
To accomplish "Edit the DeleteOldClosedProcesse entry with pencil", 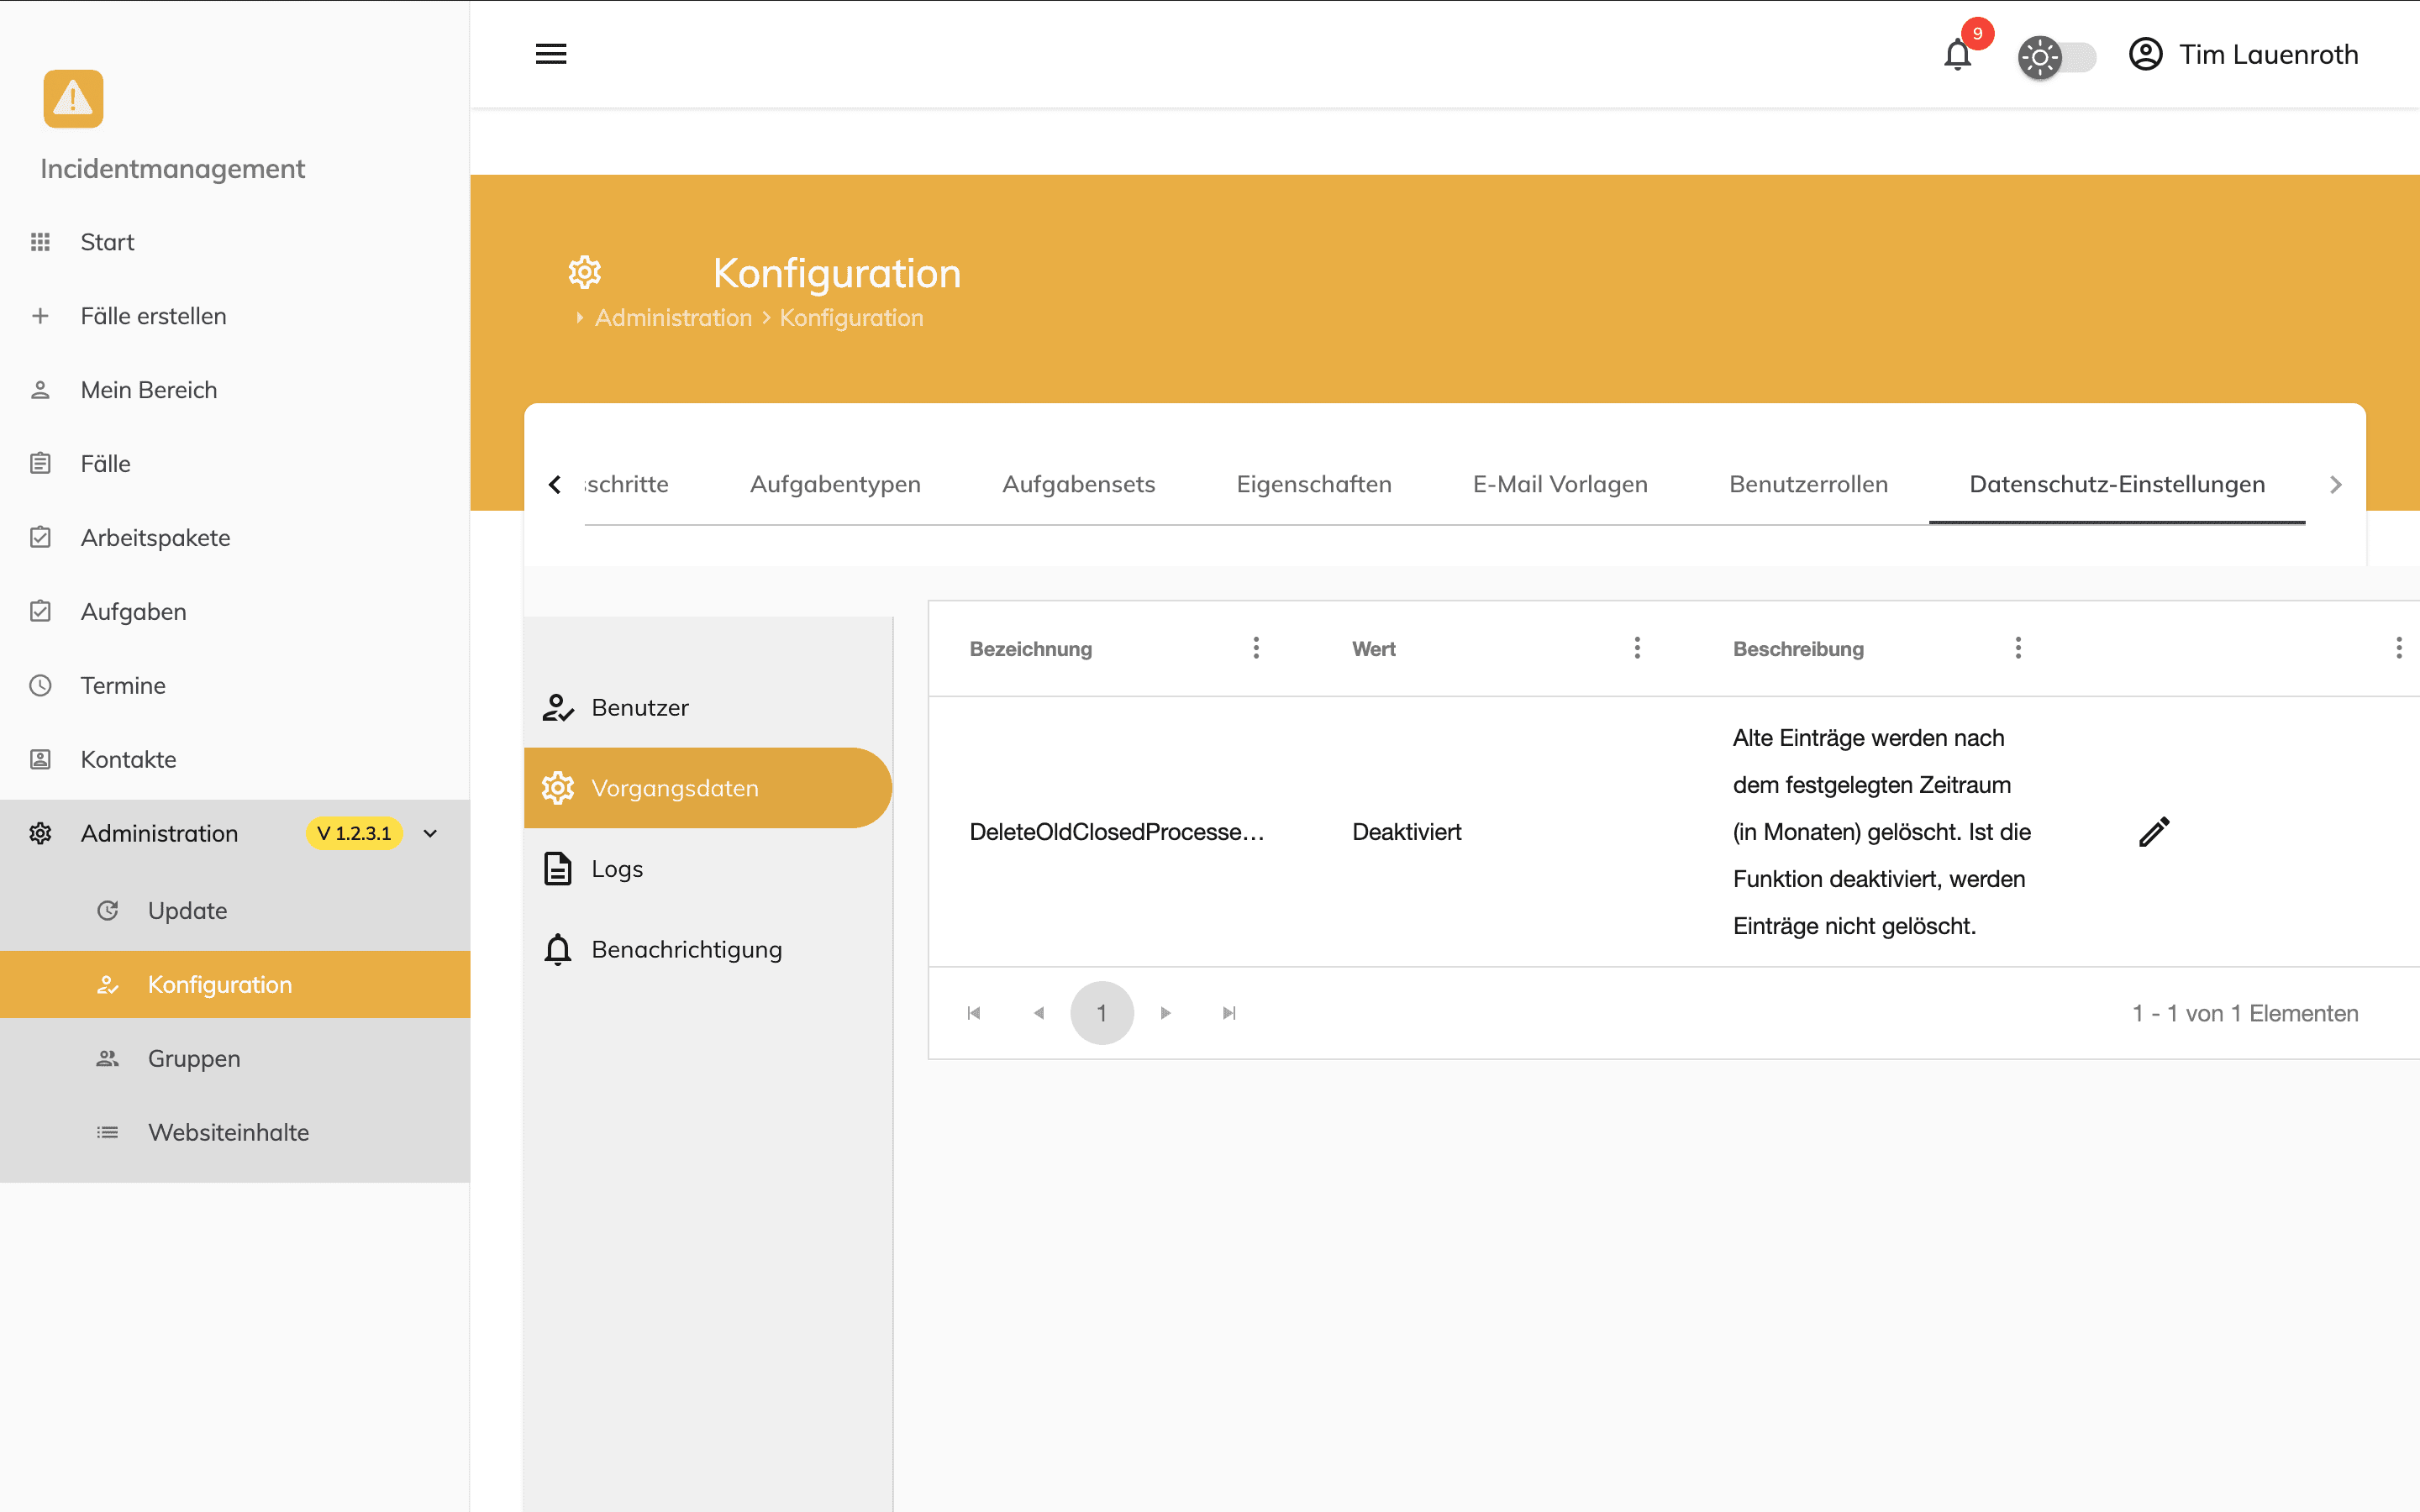I will click(x=2154, y=832).
